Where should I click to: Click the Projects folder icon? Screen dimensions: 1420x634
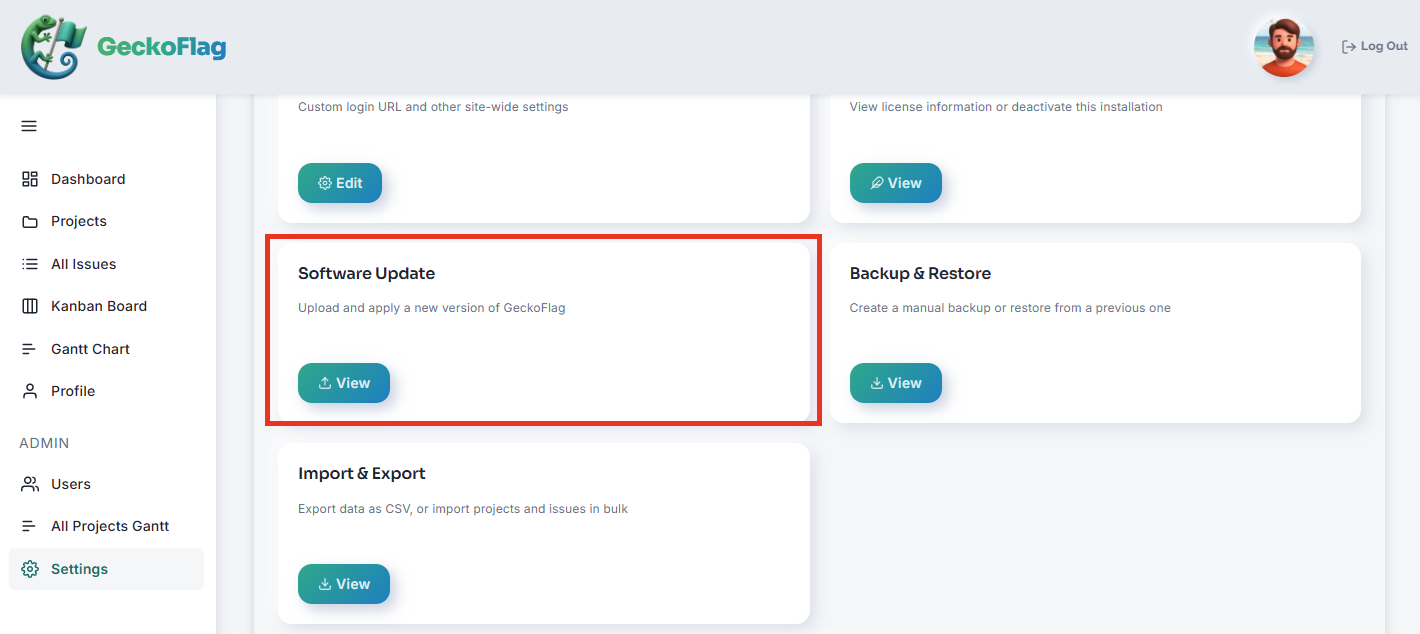point(30,221)
